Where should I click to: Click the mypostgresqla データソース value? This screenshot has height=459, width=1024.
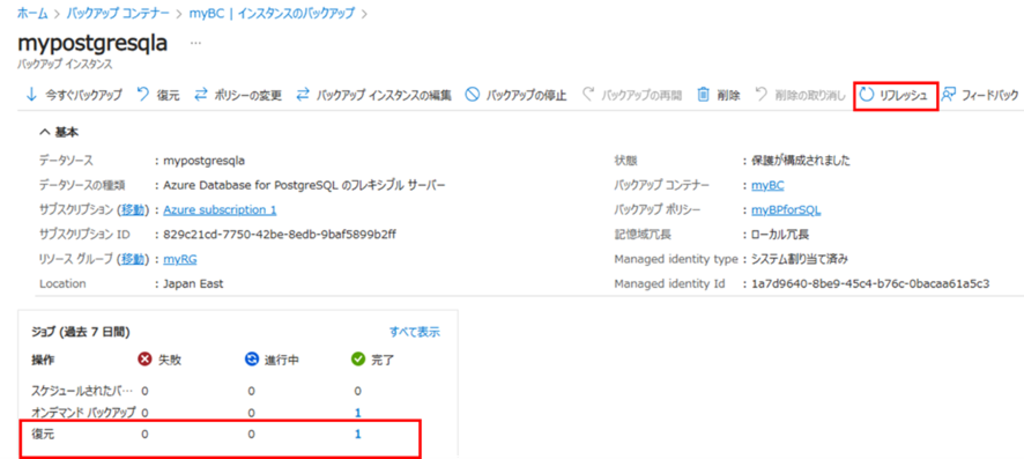(204, 161)
